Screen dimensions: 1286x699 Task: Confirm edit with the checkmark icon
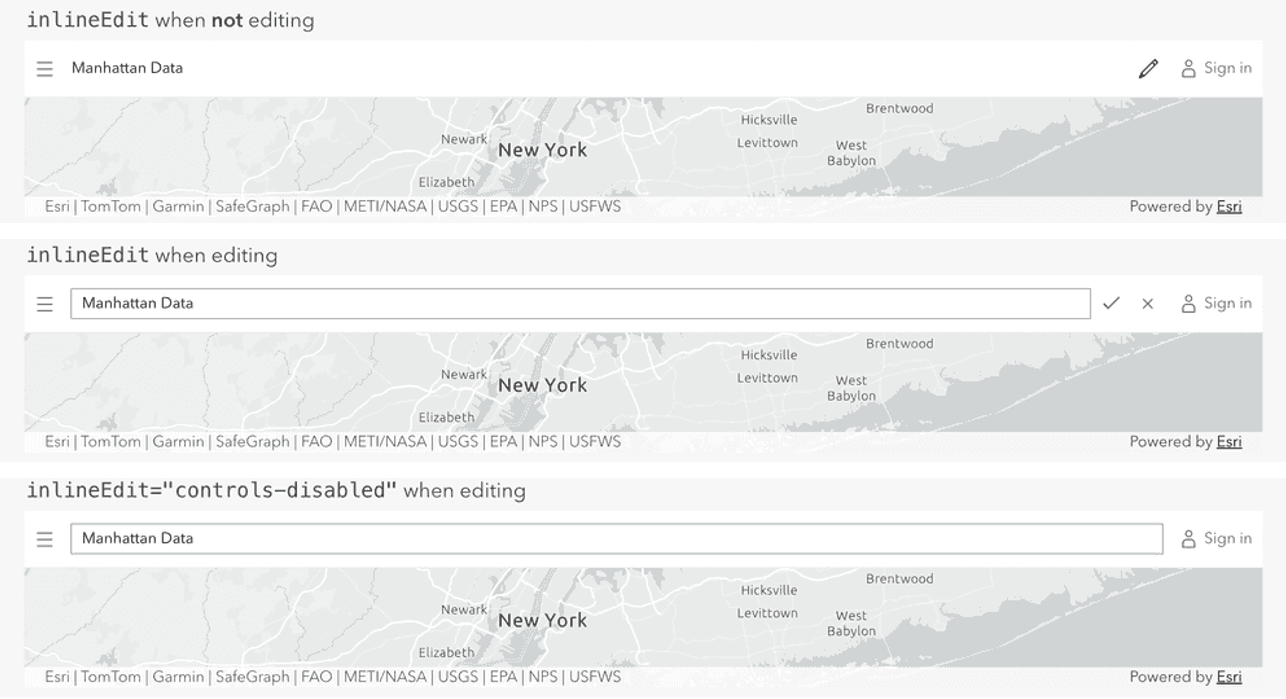pos(1111,303)
